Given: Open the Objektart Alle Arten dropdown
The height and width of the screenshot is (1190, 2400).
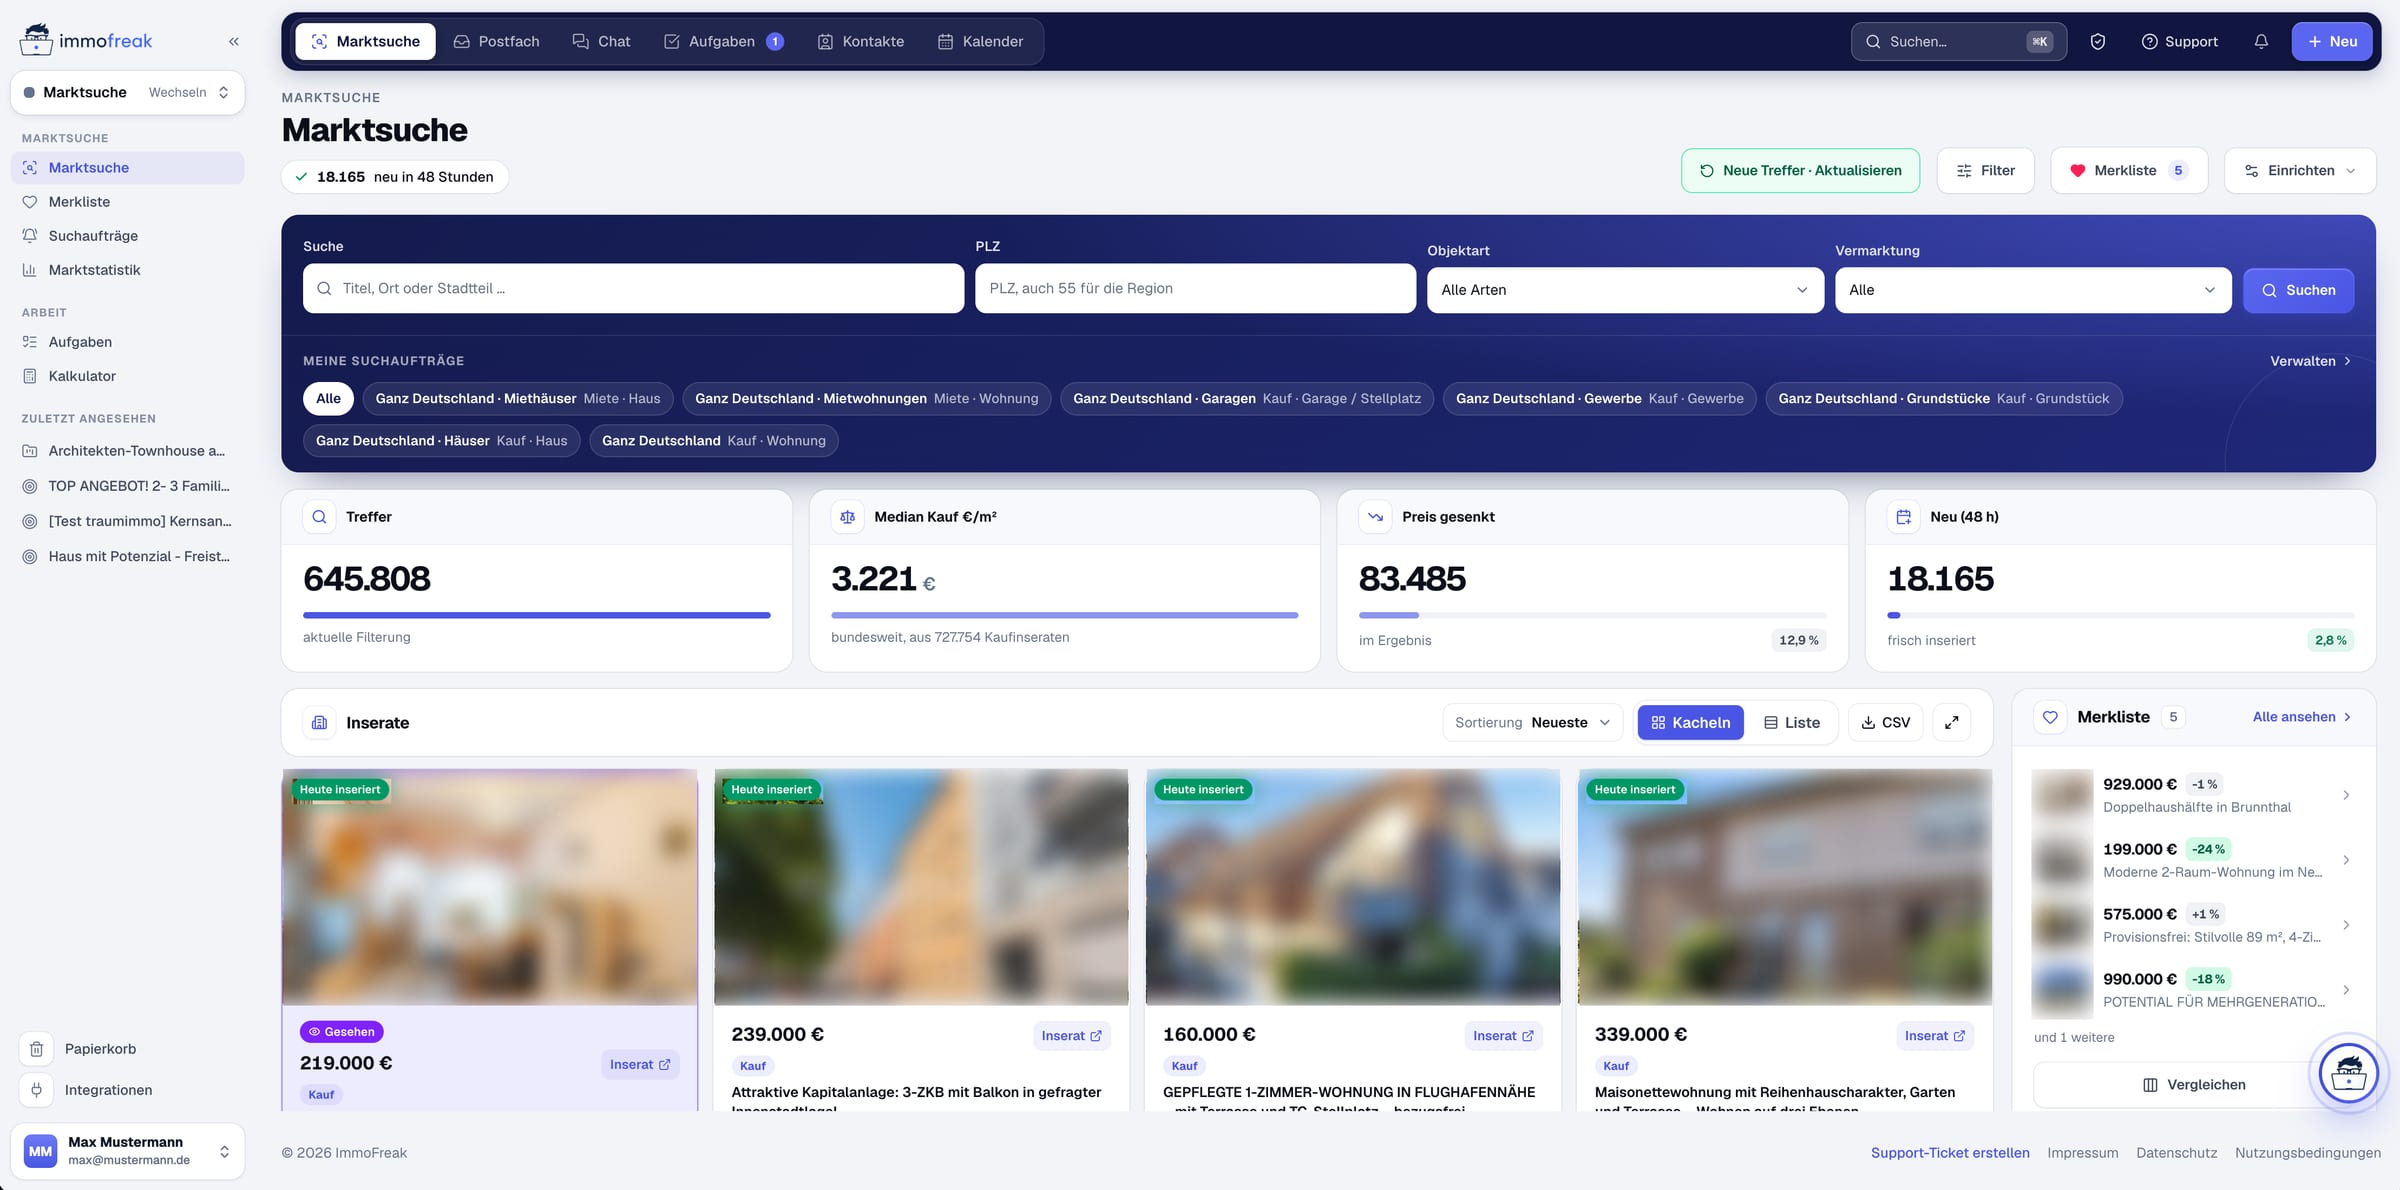Looking at the screenshot, I should point(1625,290).
